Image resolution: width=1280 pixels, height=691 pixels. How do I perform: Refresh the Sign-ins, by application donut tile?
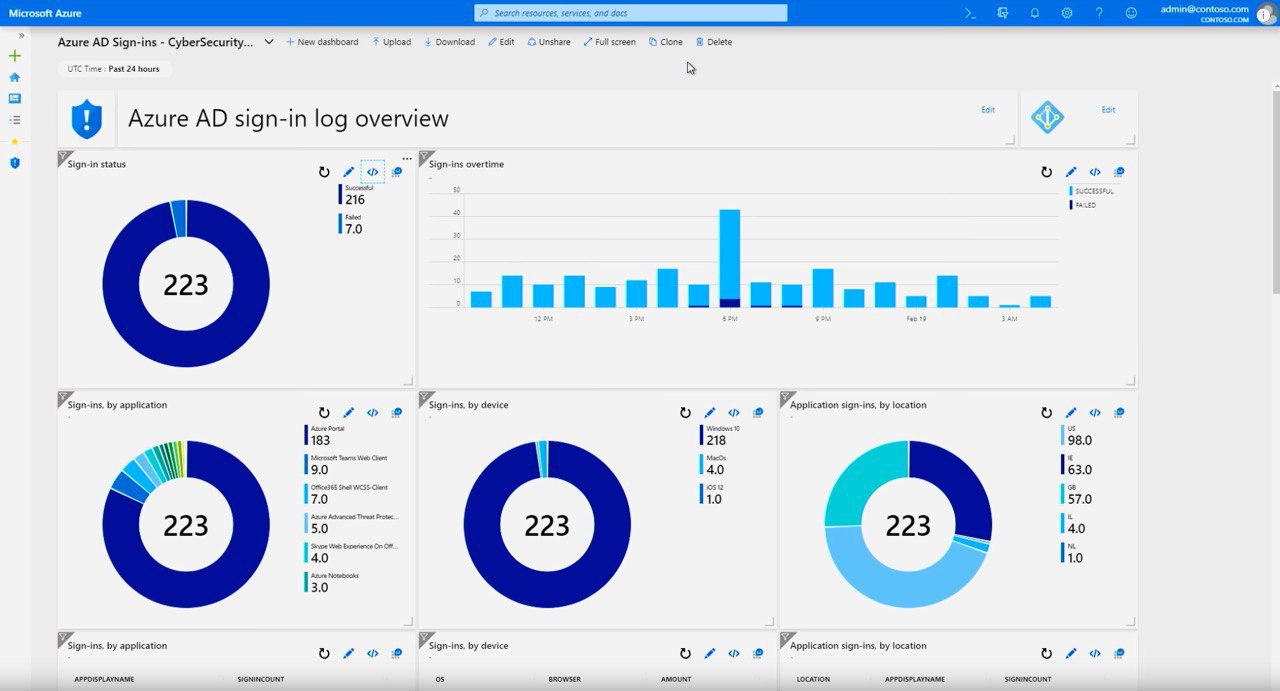click(x=324, y=412)
